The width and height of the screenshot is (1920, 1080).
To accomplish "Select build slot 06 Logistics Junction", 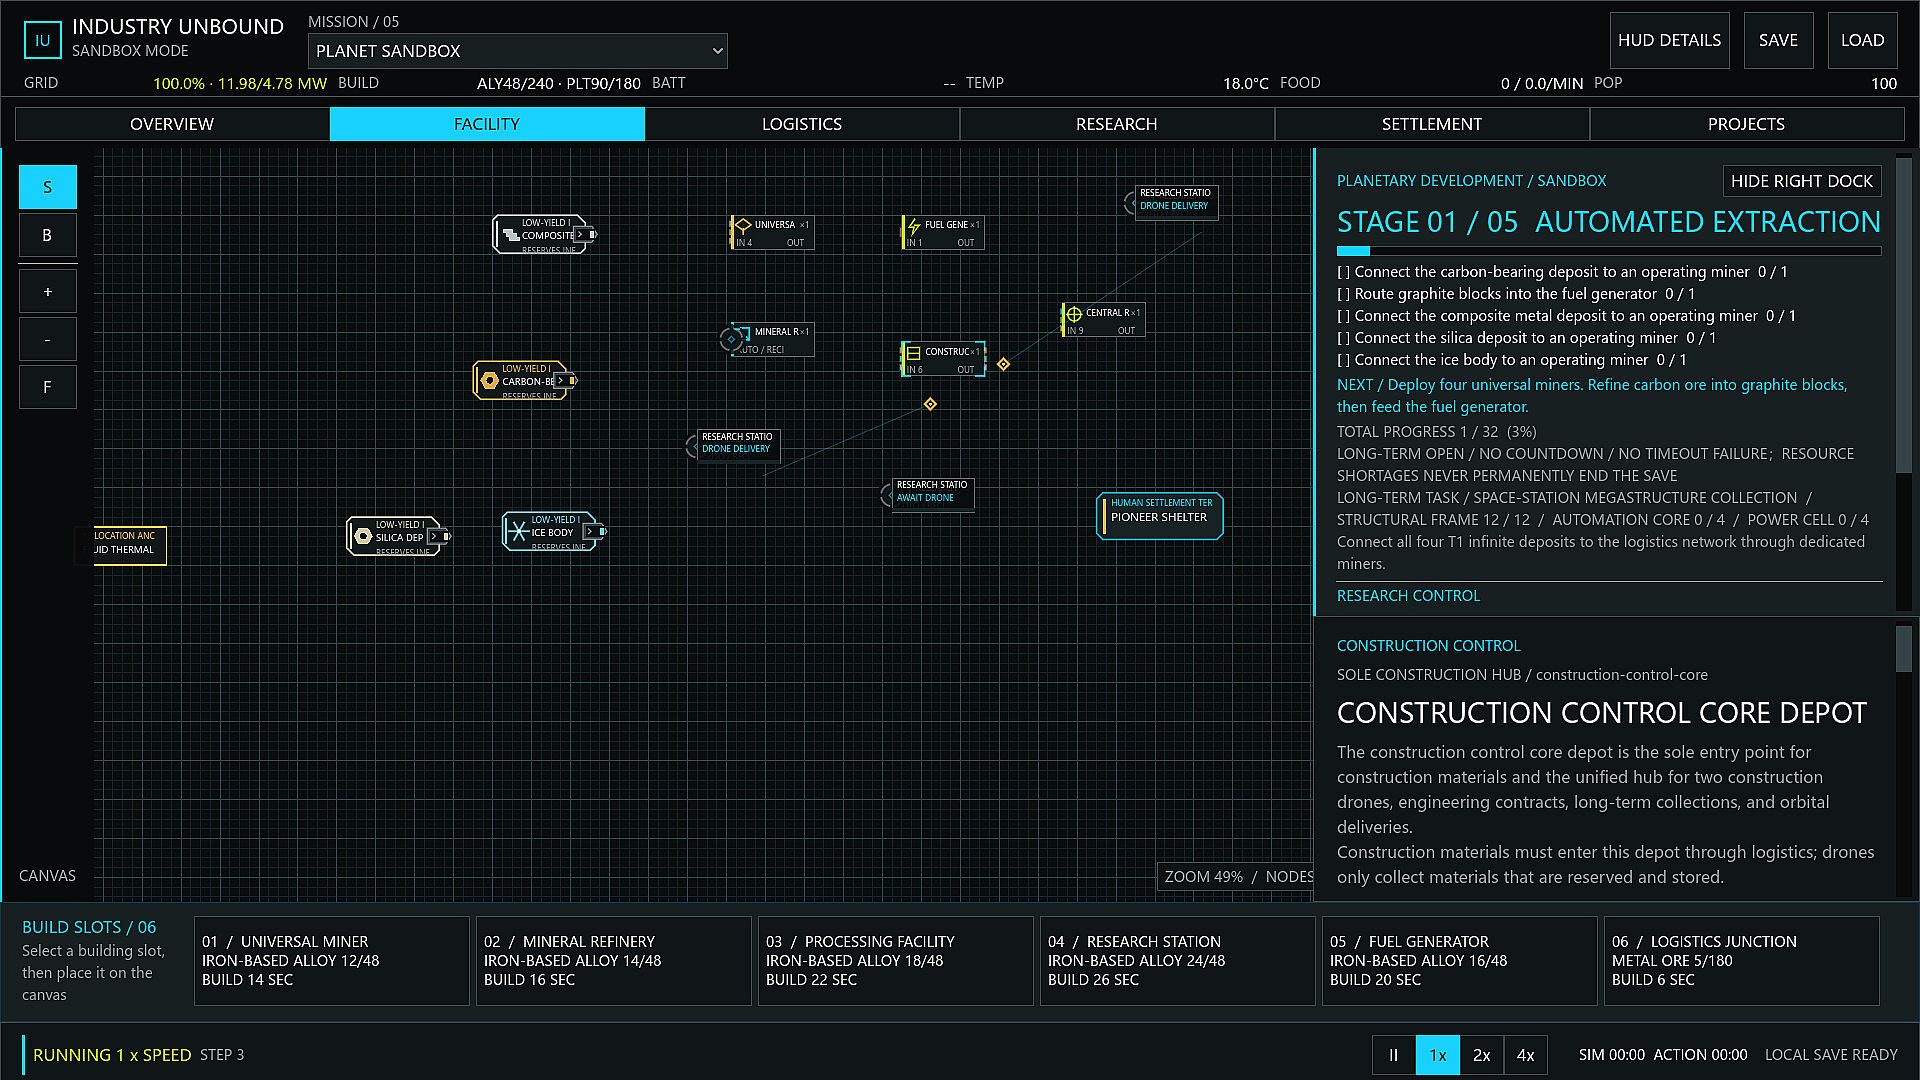I will (x=1742, y=961).
